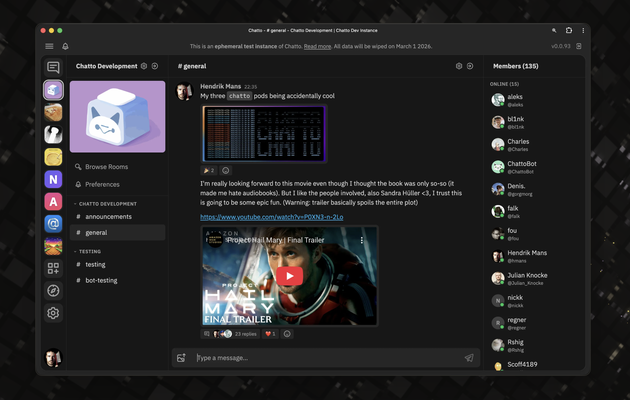
Task: Open the hamburger menu in top bar
Action: (x=49, y=47)
